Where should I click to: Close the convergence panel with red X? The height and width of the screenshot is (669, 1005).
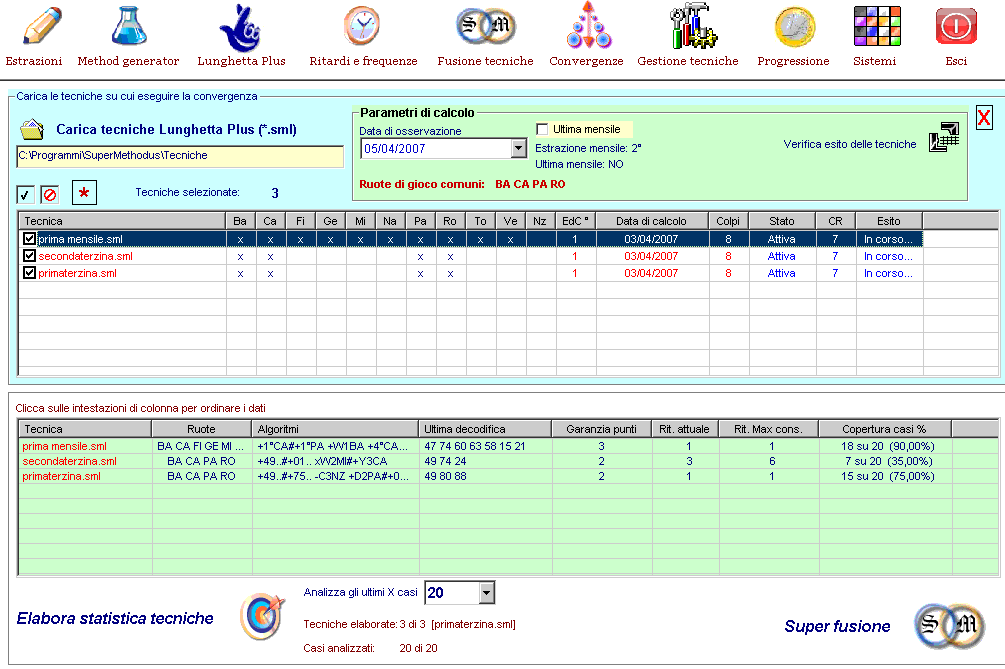984,117
